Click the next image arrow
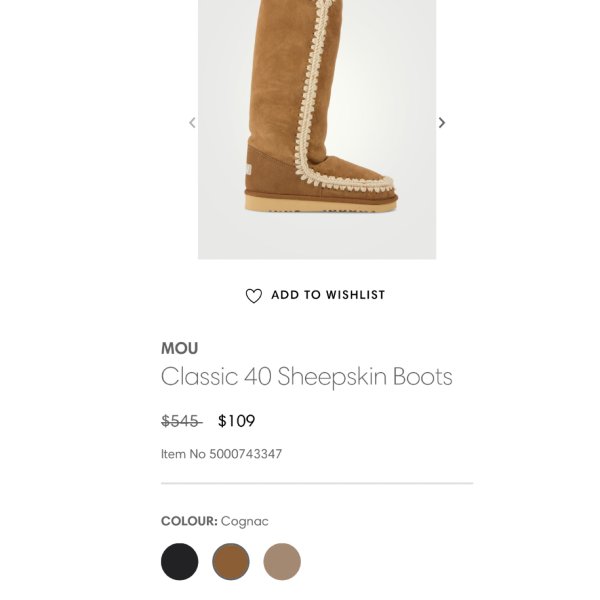Screen dimensions: 600x600 coord(441,123)
